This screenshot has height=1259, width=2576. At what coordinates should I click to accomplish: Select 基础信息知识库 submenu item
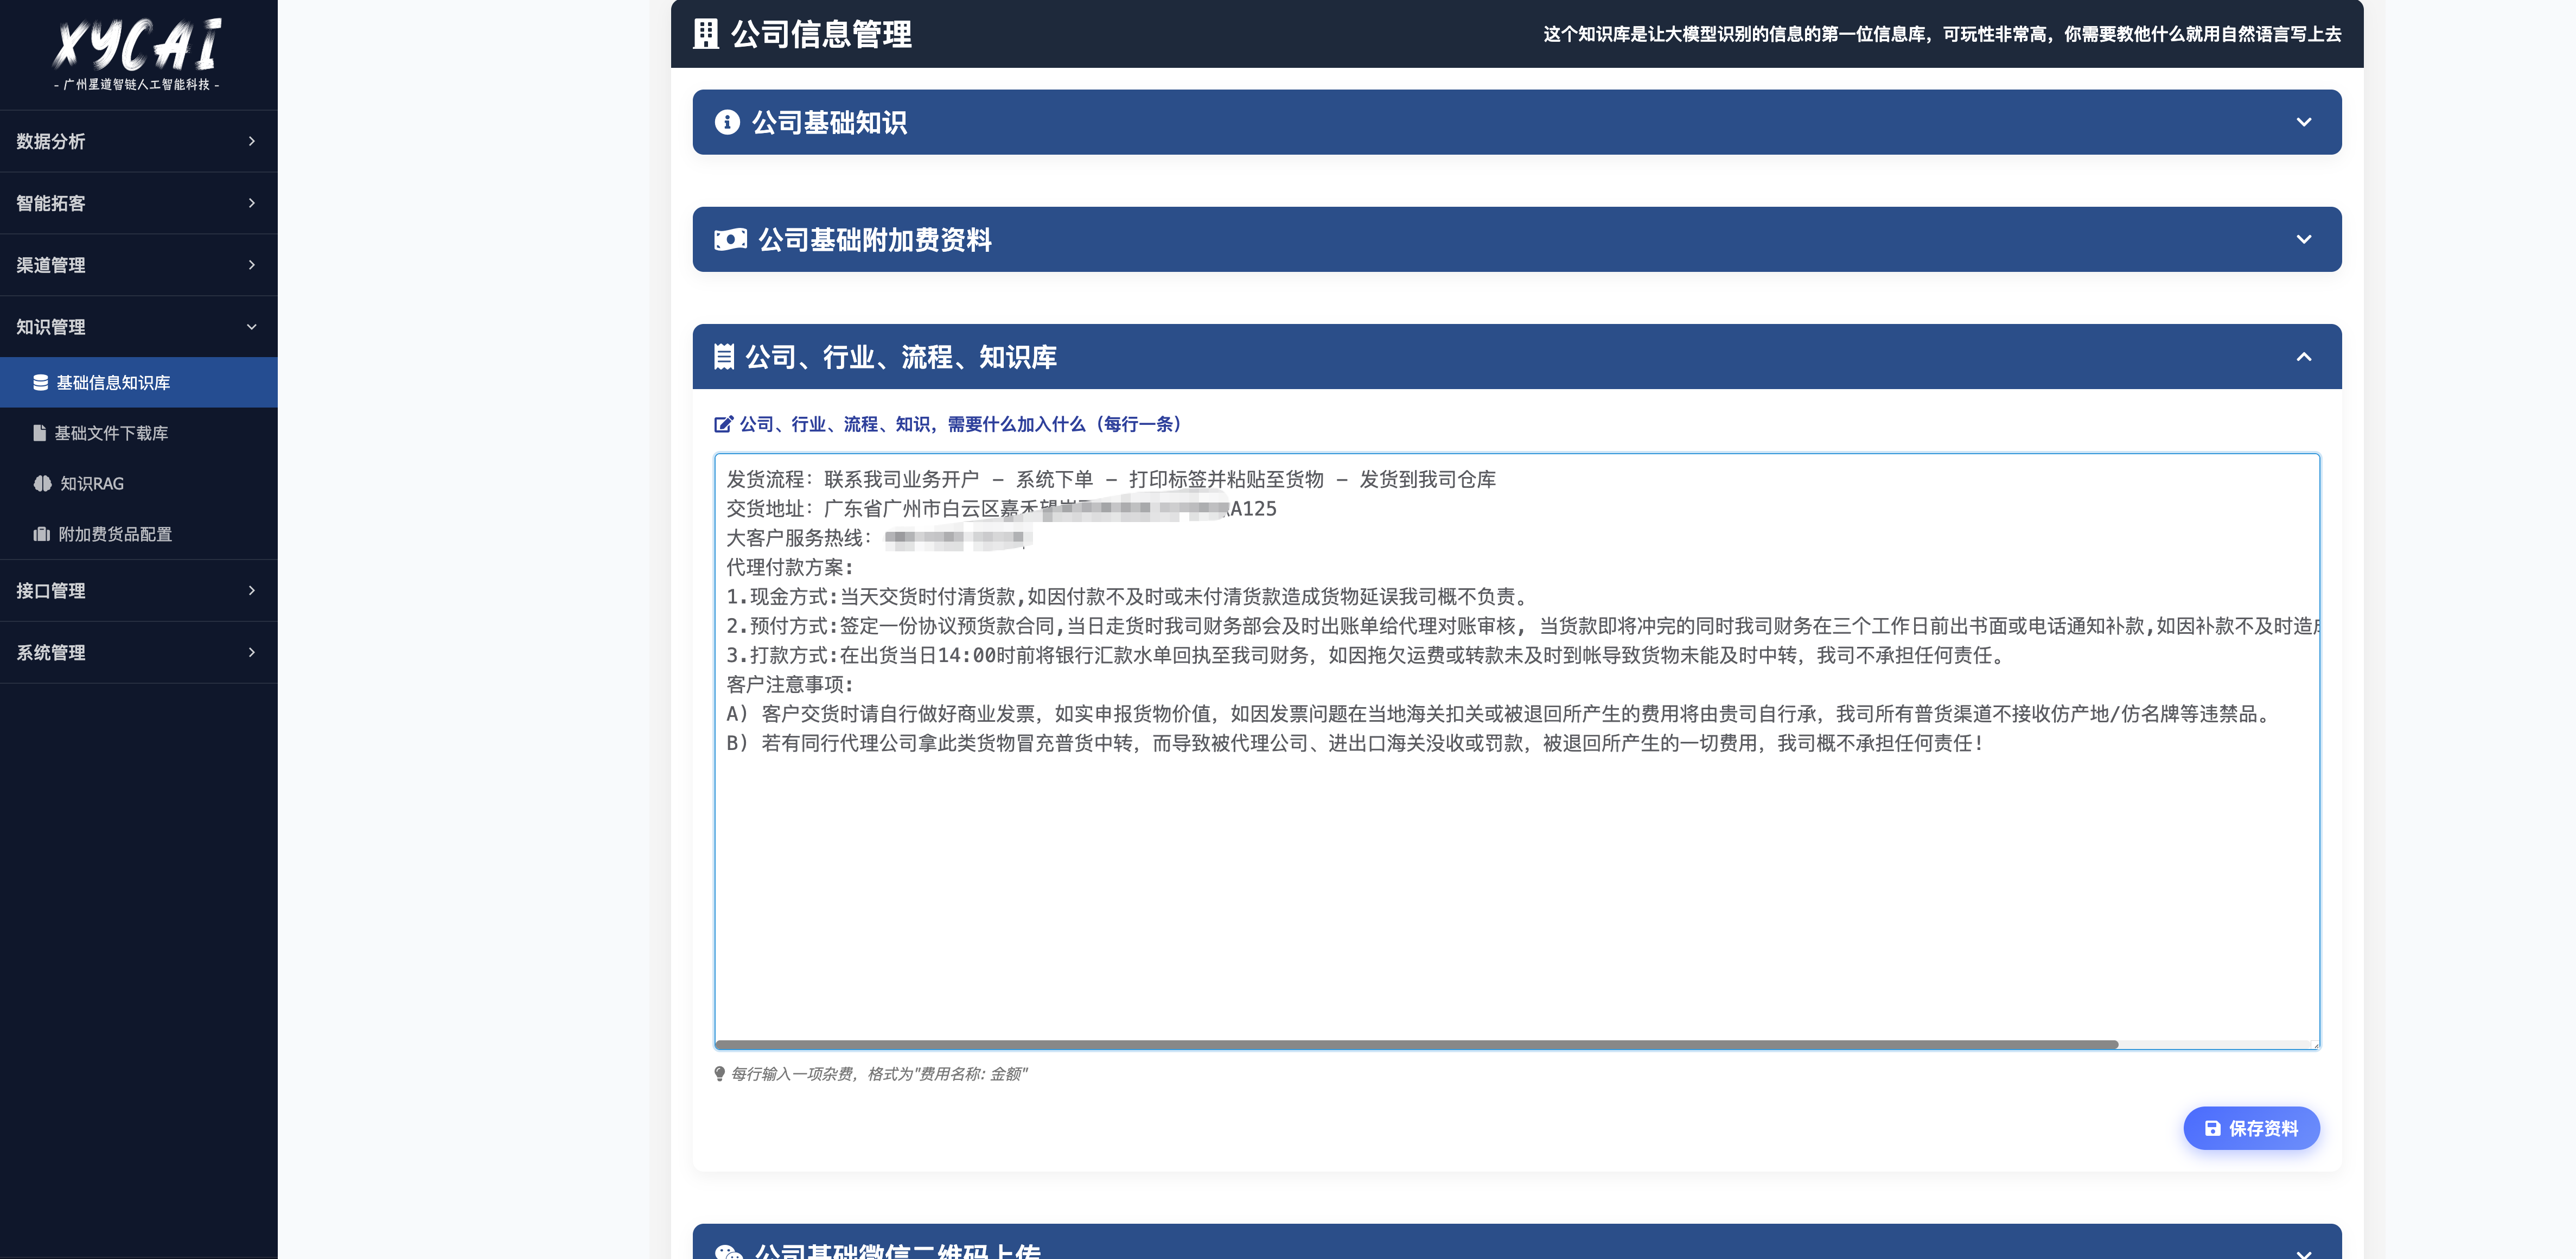click(x=138, y=383)
